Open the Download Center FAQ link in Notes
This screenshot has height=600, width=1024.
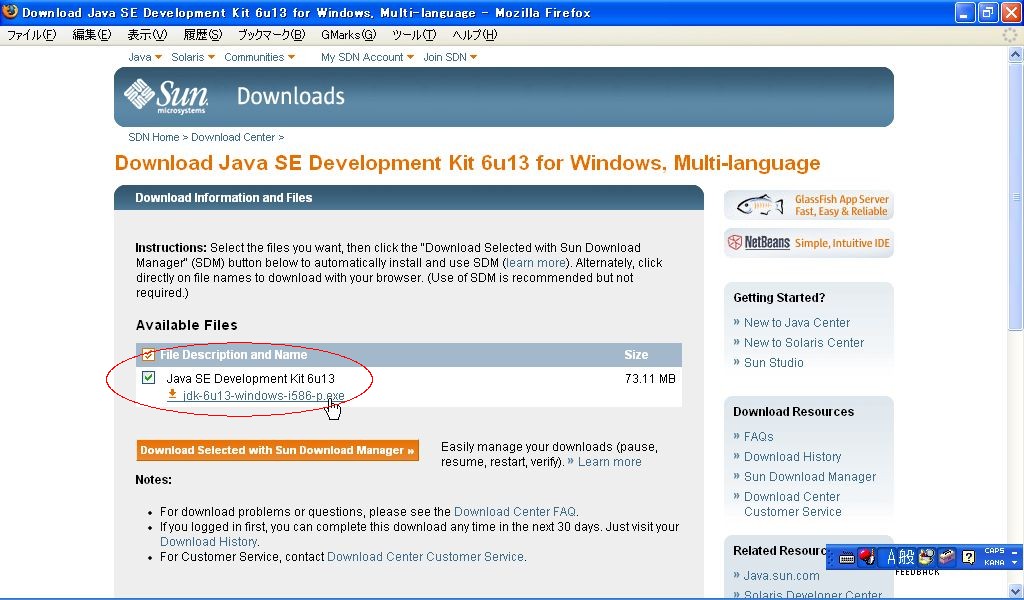515,511
